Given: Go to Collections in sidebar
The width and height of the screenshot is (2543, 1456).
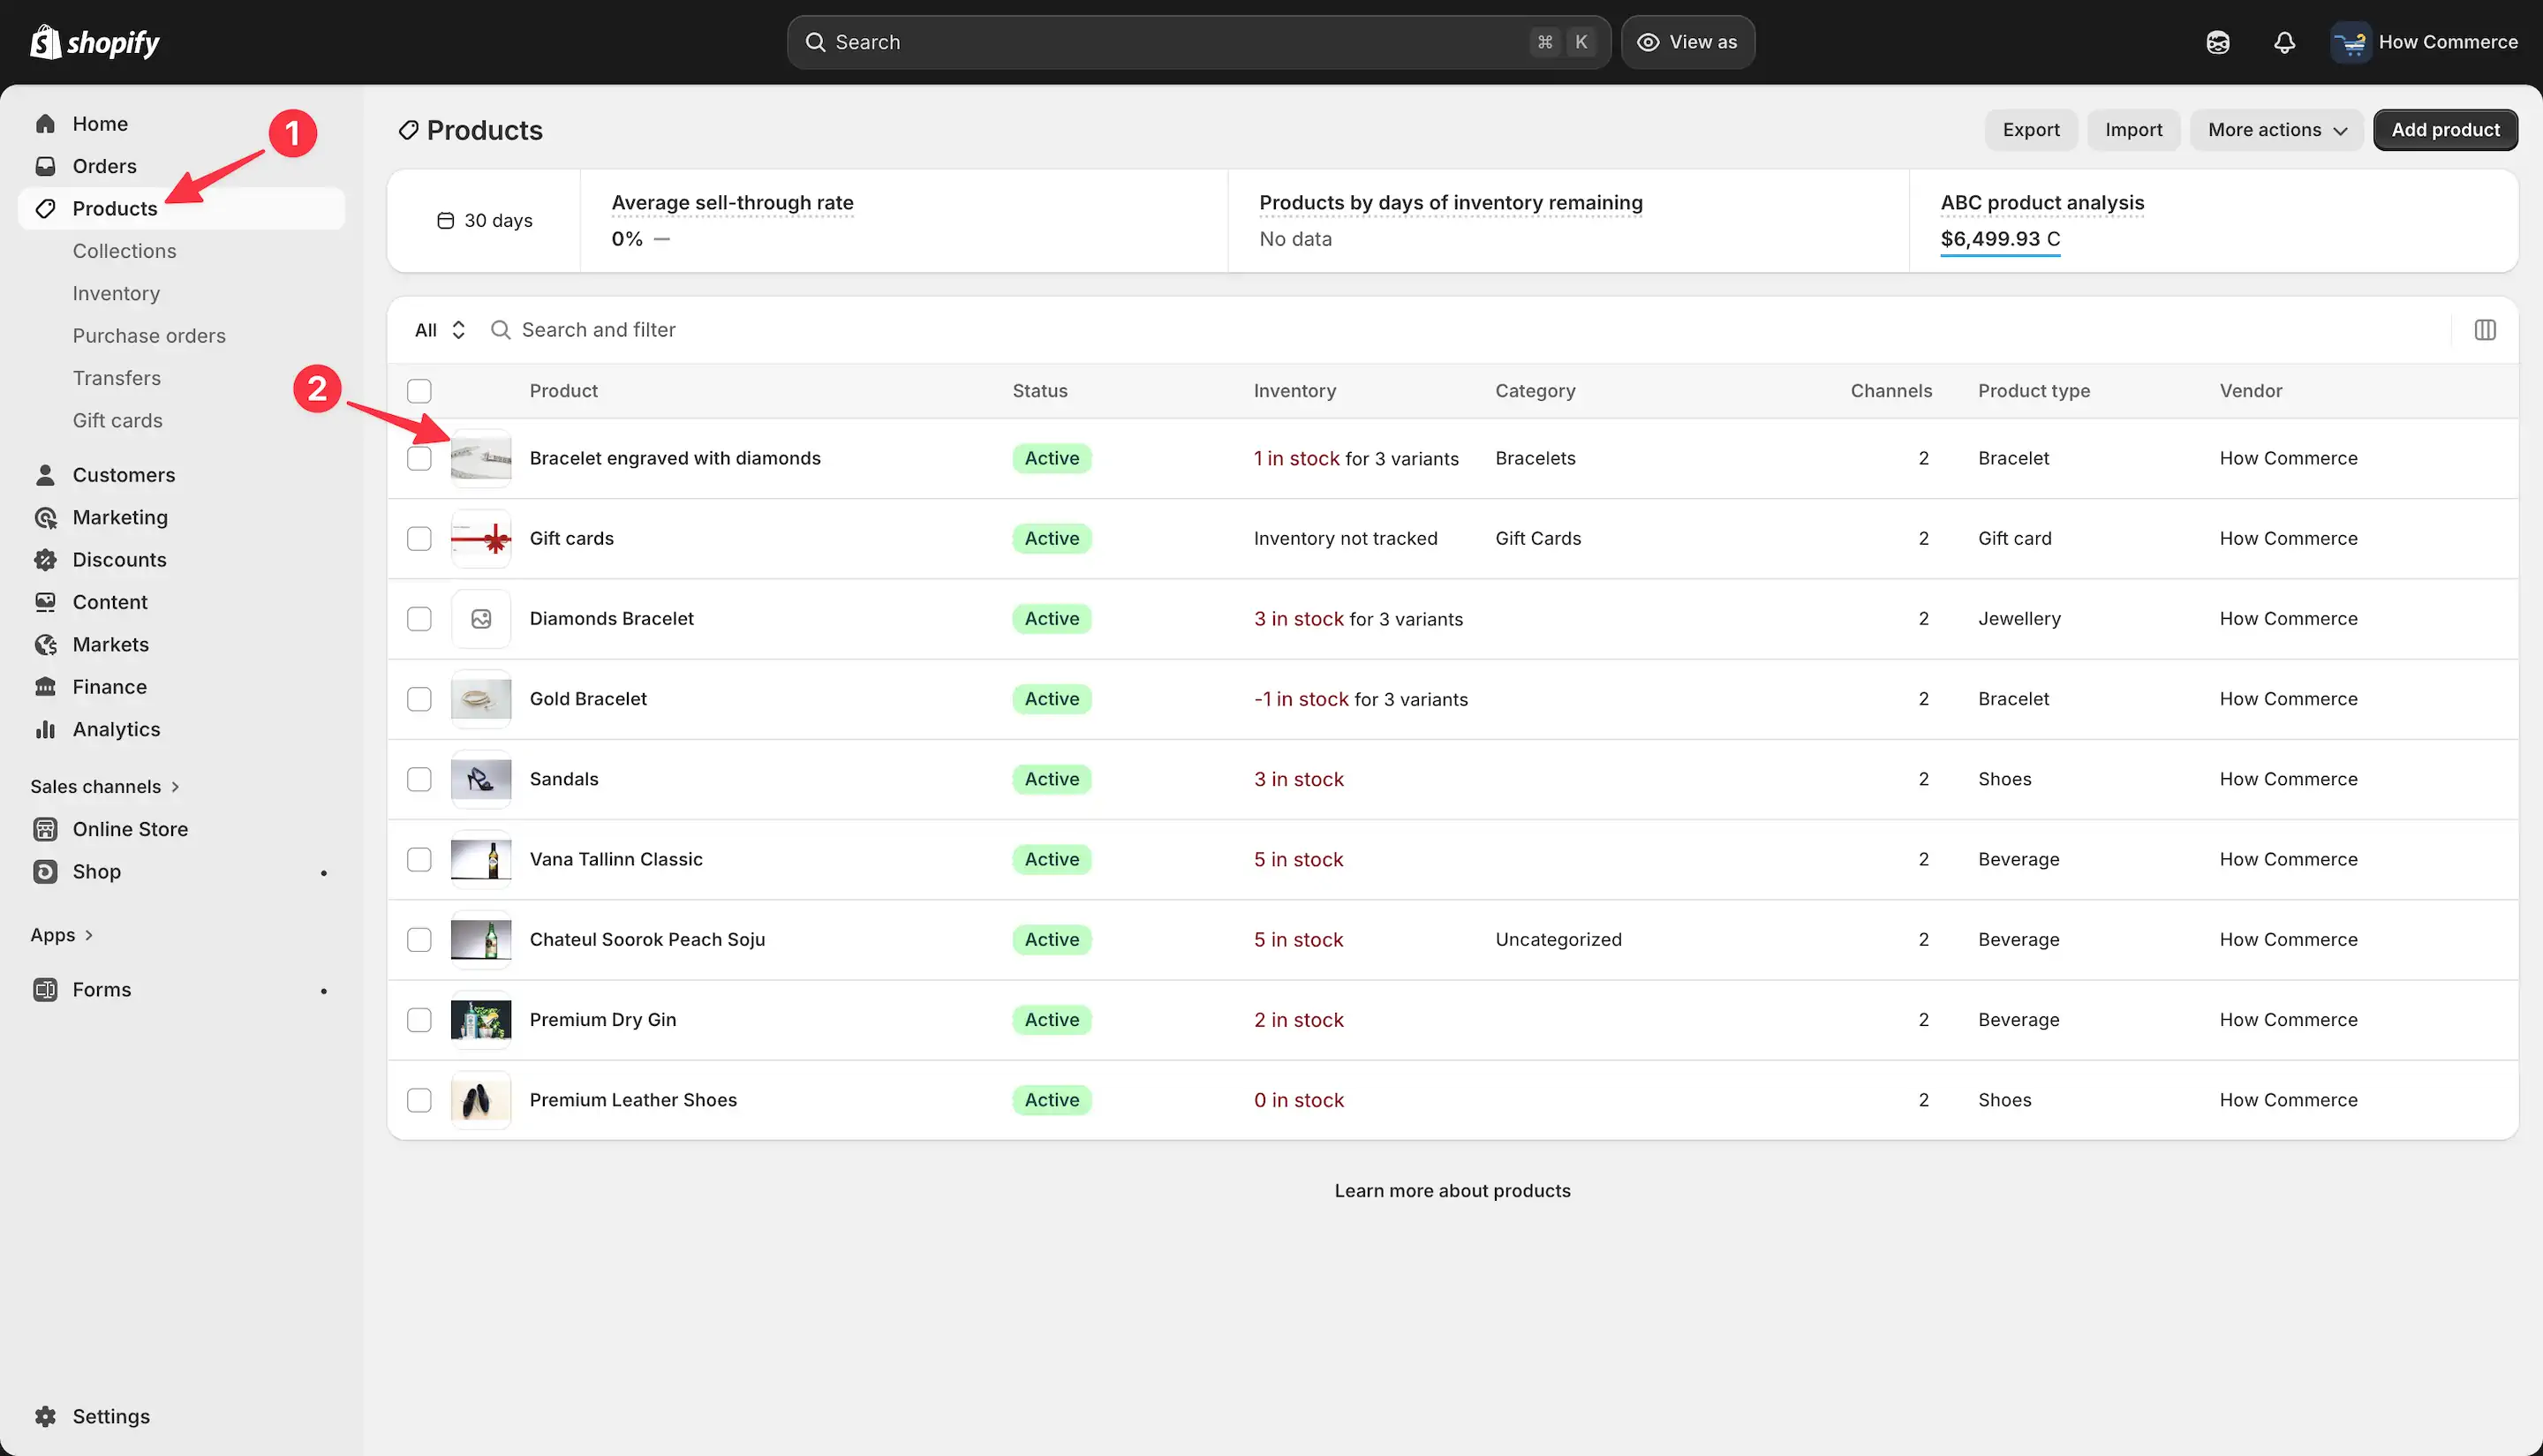Looking at the screenshot, I should (x=124, y=251).
